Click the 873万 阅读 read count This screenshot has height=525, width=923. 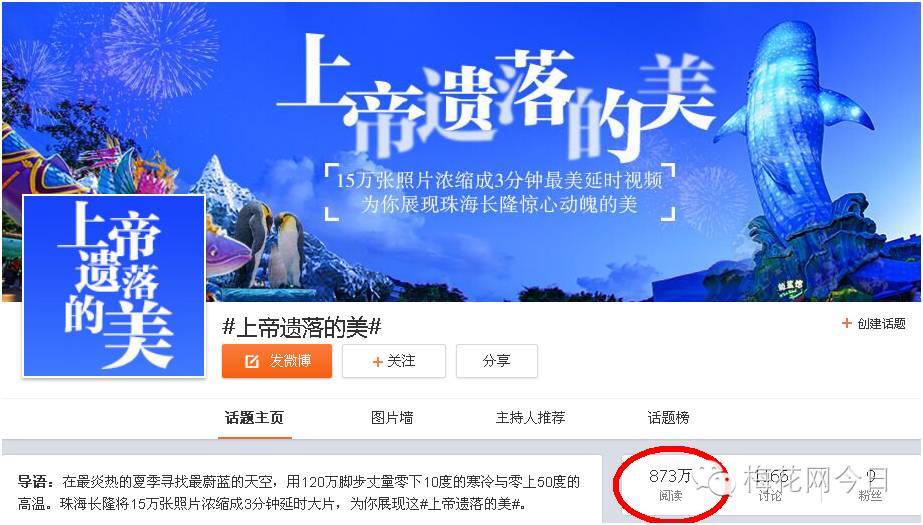point(670,484)
